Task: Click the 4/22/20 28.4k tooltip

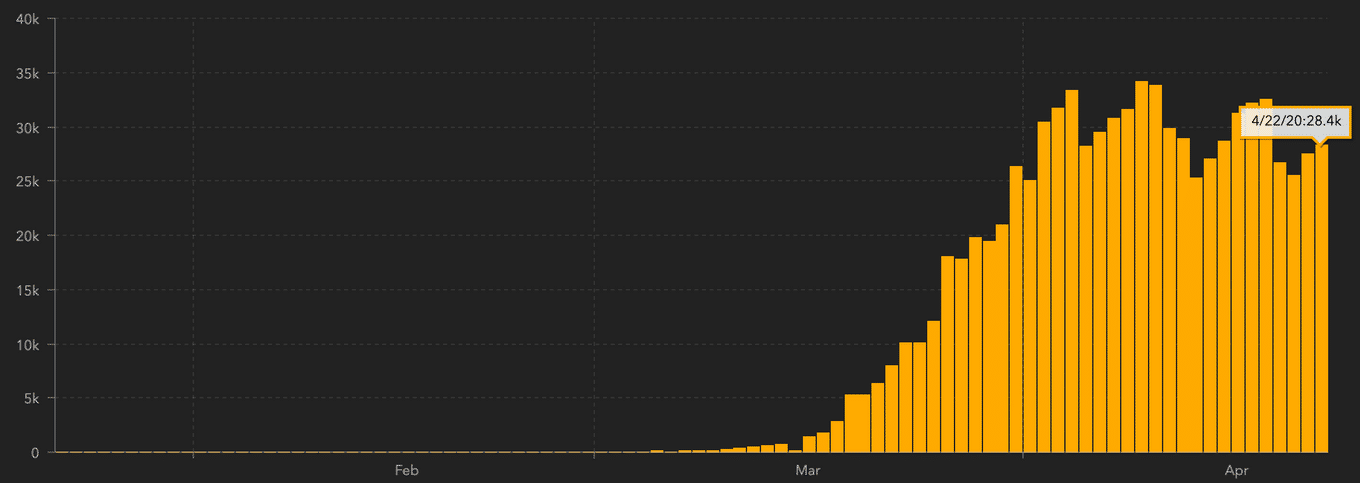Action: pyautogui.click(x=1295, y=121)
